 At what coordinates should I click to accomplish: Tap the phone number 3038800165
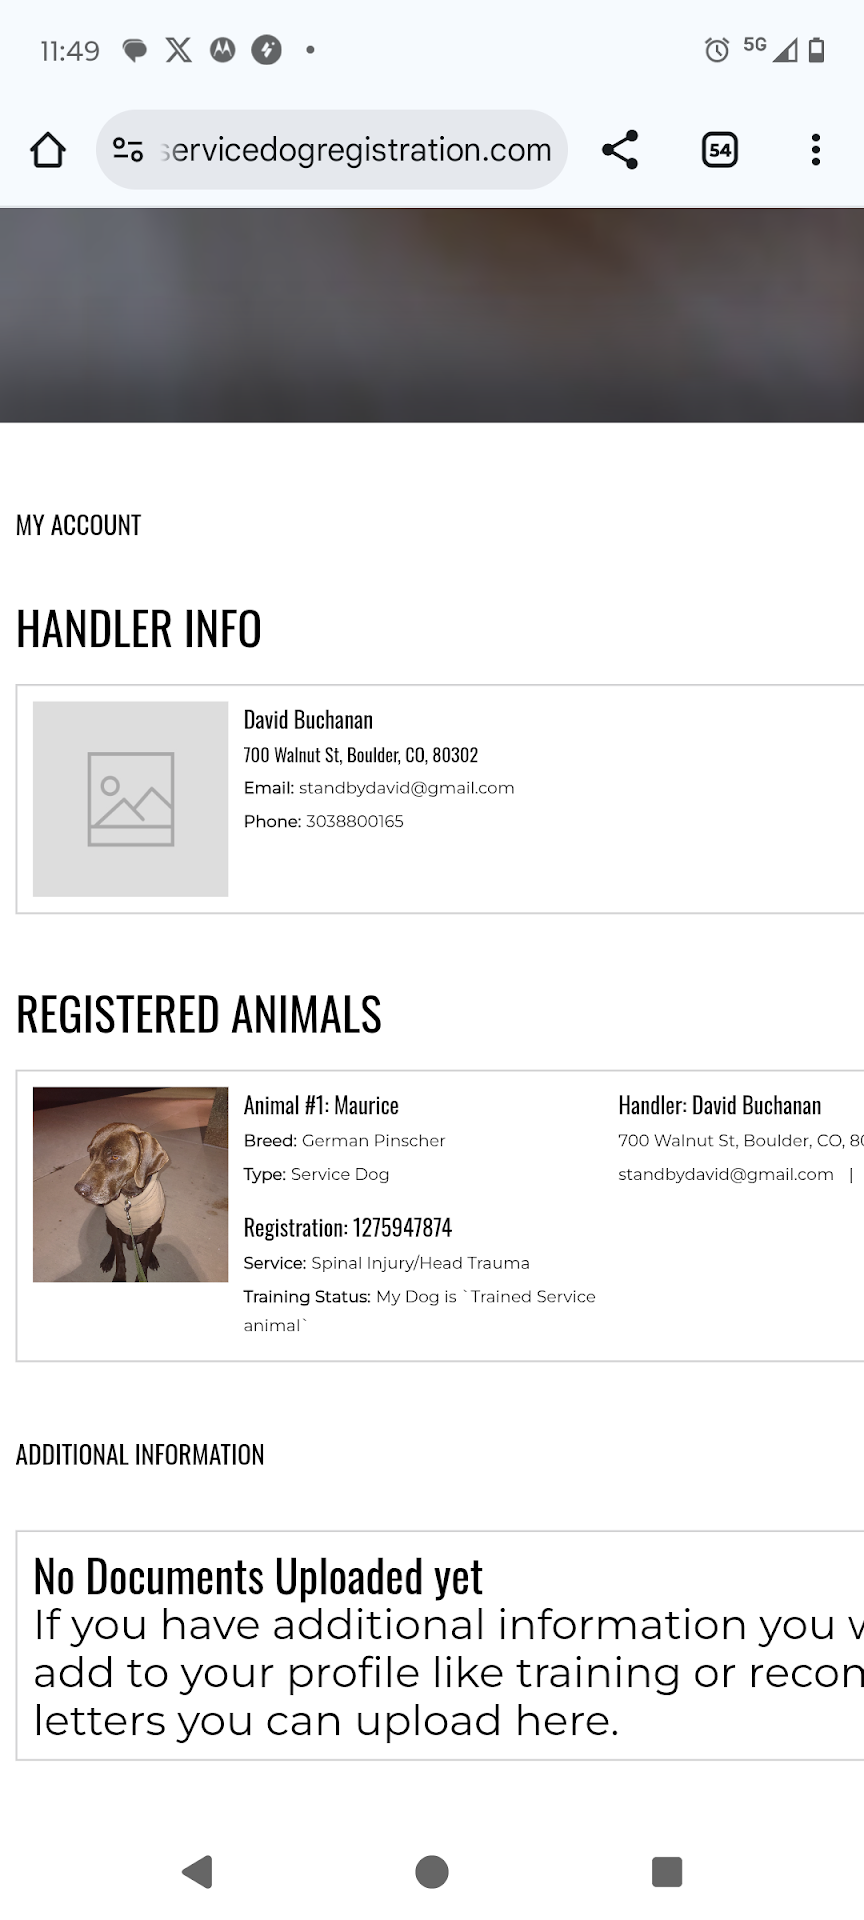tap(354, 821)
